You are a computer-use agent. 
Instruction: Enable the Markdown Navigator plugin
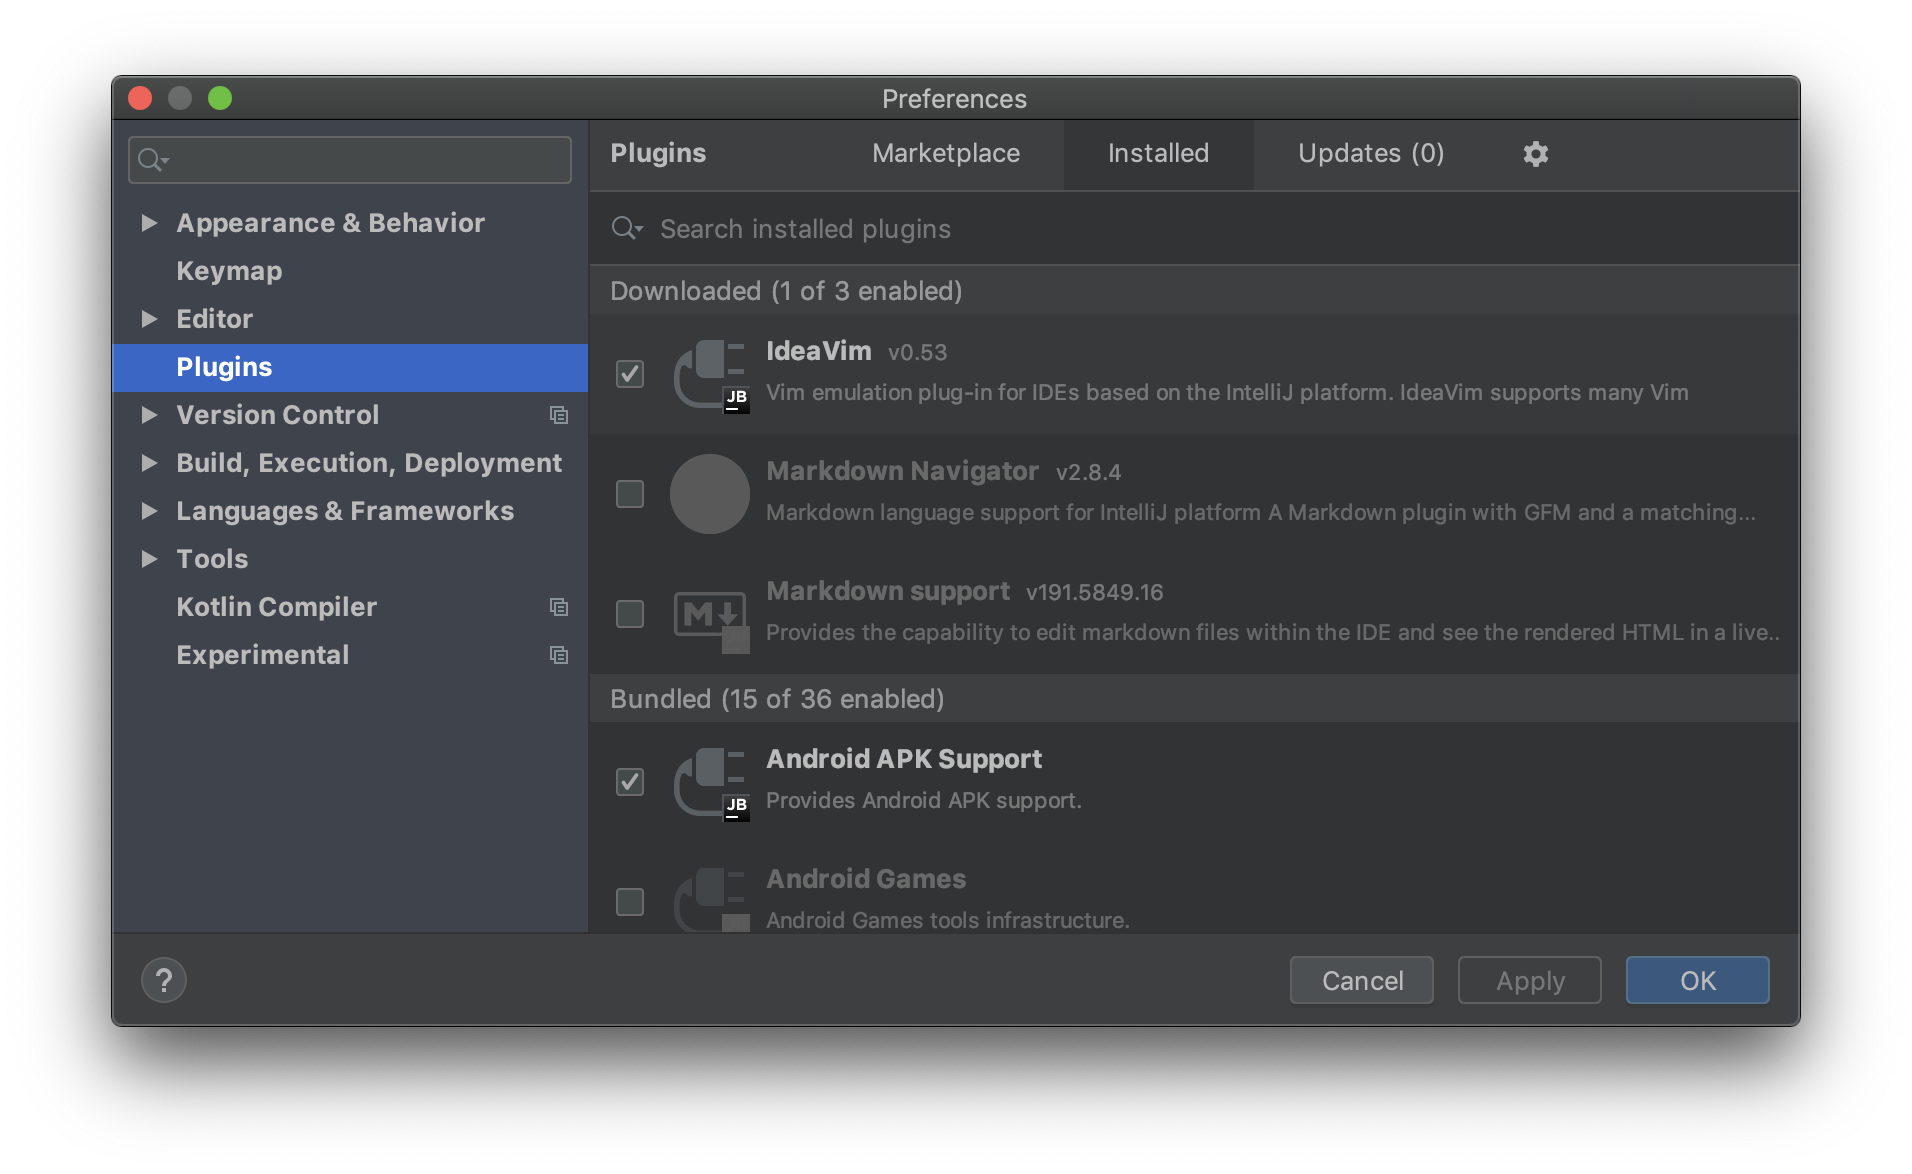[x=629, y=493]
